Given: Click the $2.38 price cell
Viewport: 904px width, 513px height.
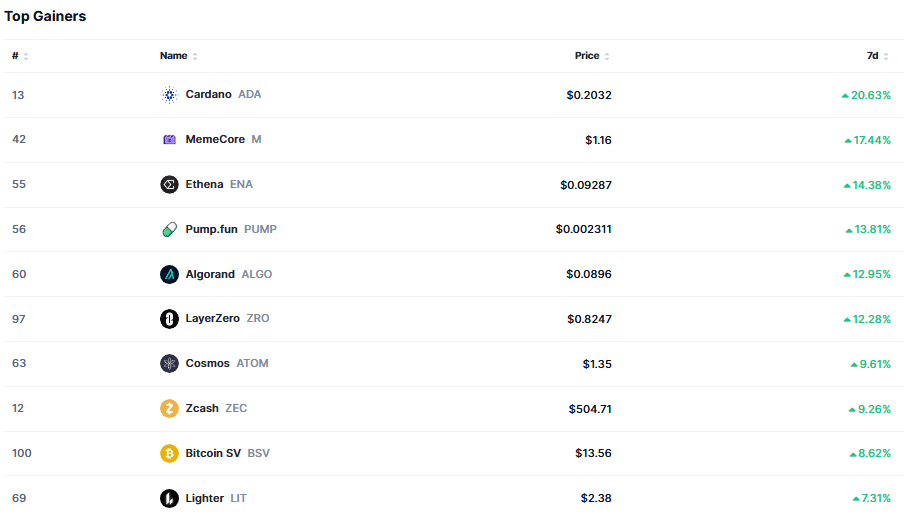Looking at the screenshot, I should (x=596, y=498).
